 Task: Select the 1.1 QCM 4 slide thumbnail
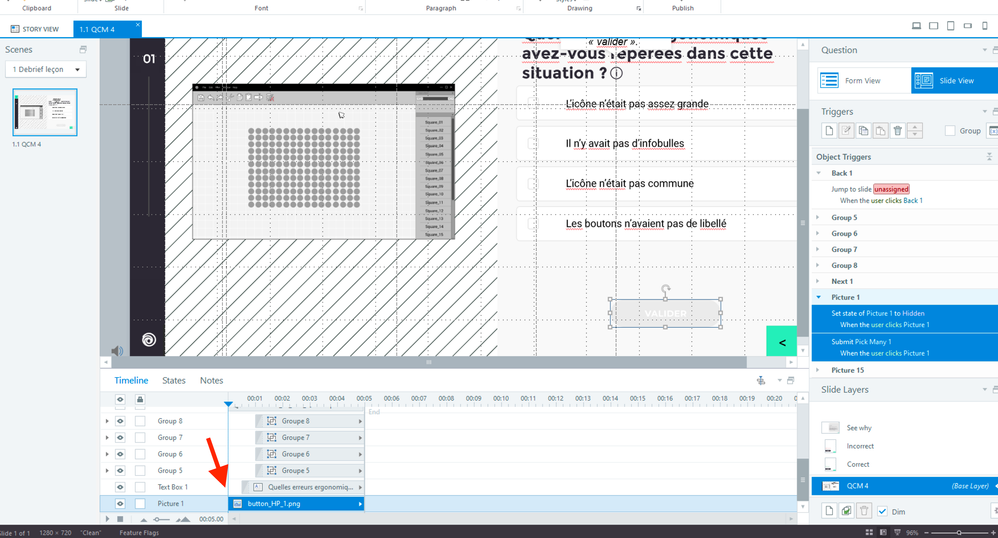[x=45, y=112]
